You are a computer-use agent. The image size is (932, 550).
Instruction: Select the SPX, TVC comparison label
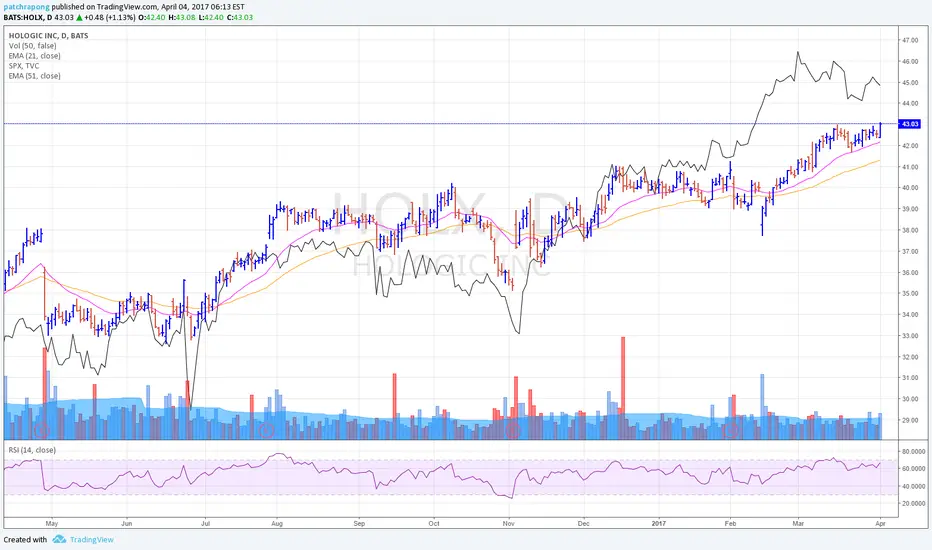[24, 66]
